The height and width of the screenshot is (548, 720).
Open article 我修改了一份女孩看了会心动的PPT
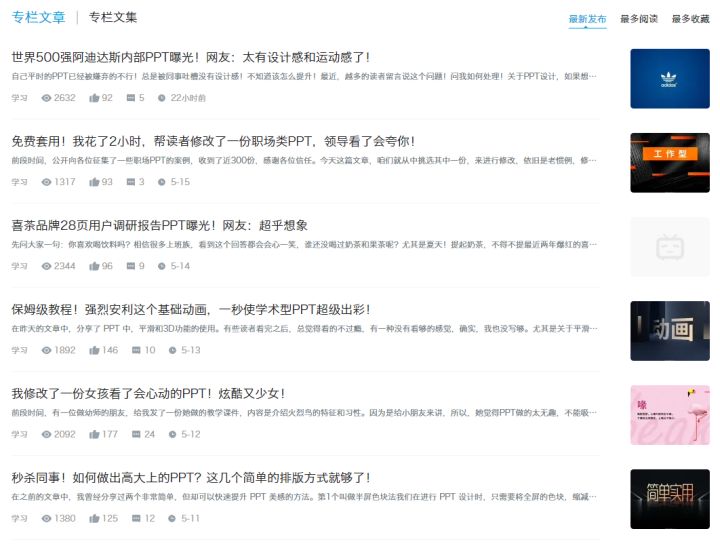[x=148, y=394]
